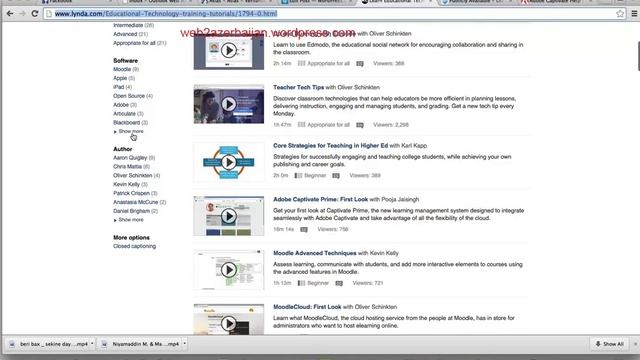This screenshot has width=640, height=360.
Task: Go back with the browser back arrow
Action: [10, 13]
